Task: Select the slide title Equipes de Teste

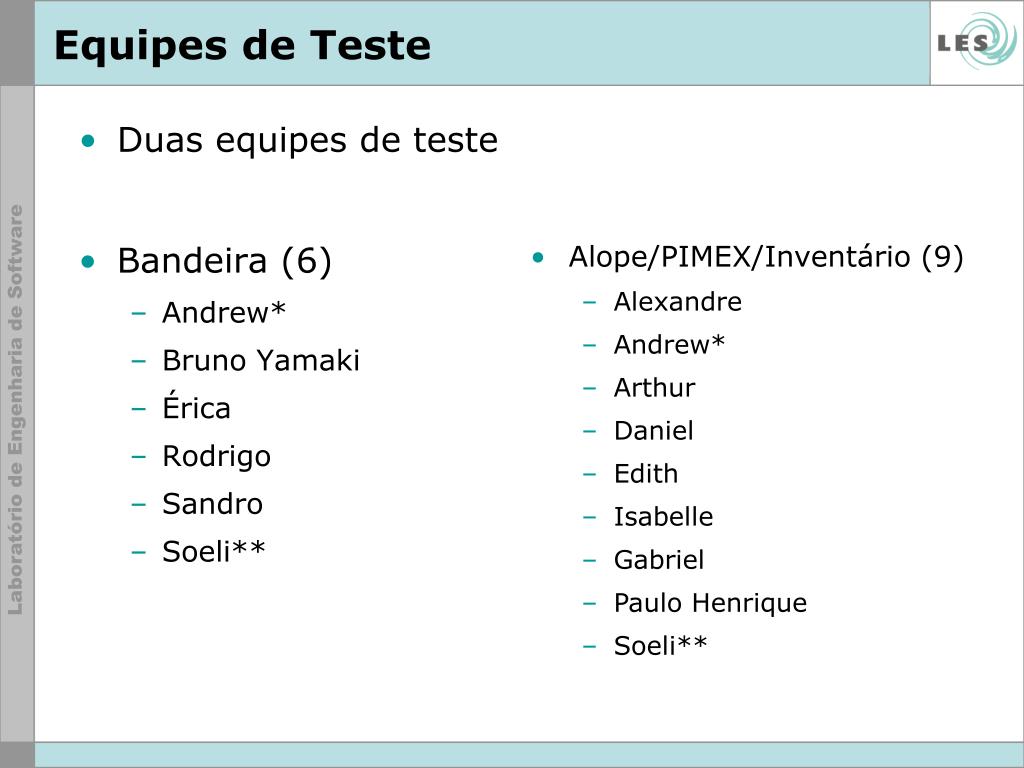Action: click(242, 46)
